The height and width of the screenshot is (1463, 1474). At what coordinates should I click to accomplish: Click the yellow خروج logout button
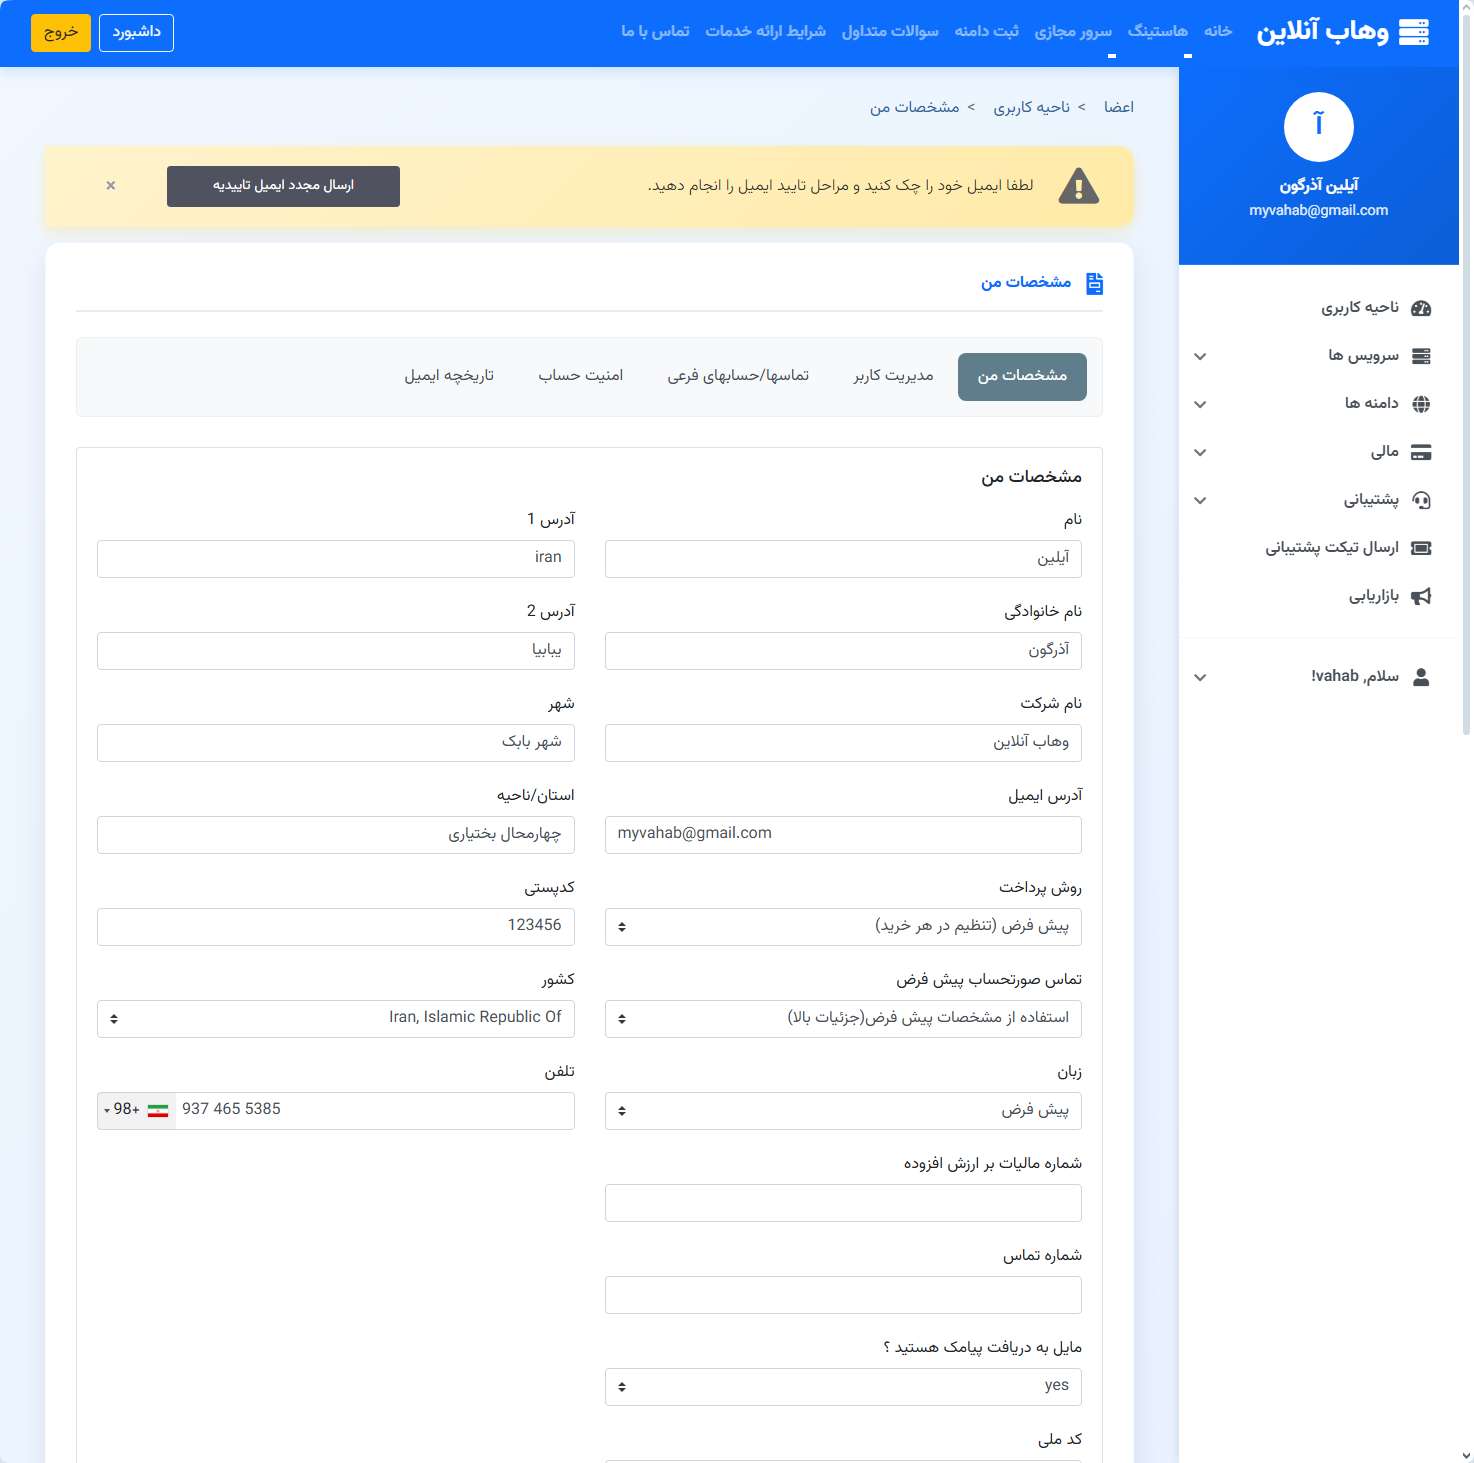(61, 33)
